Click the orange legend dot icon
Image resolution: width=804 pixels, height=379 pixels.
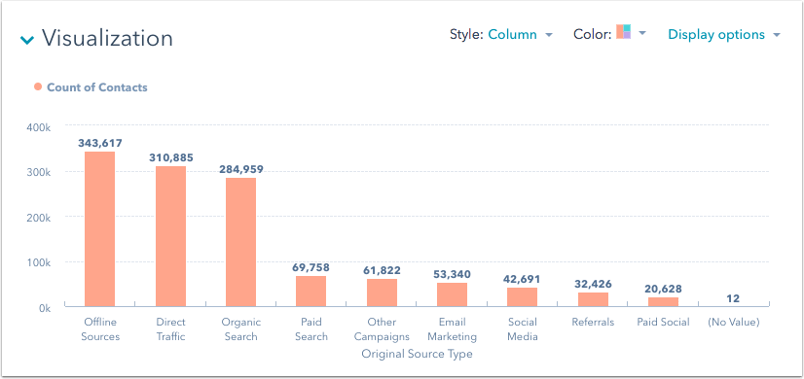click(x=38, y=87)
